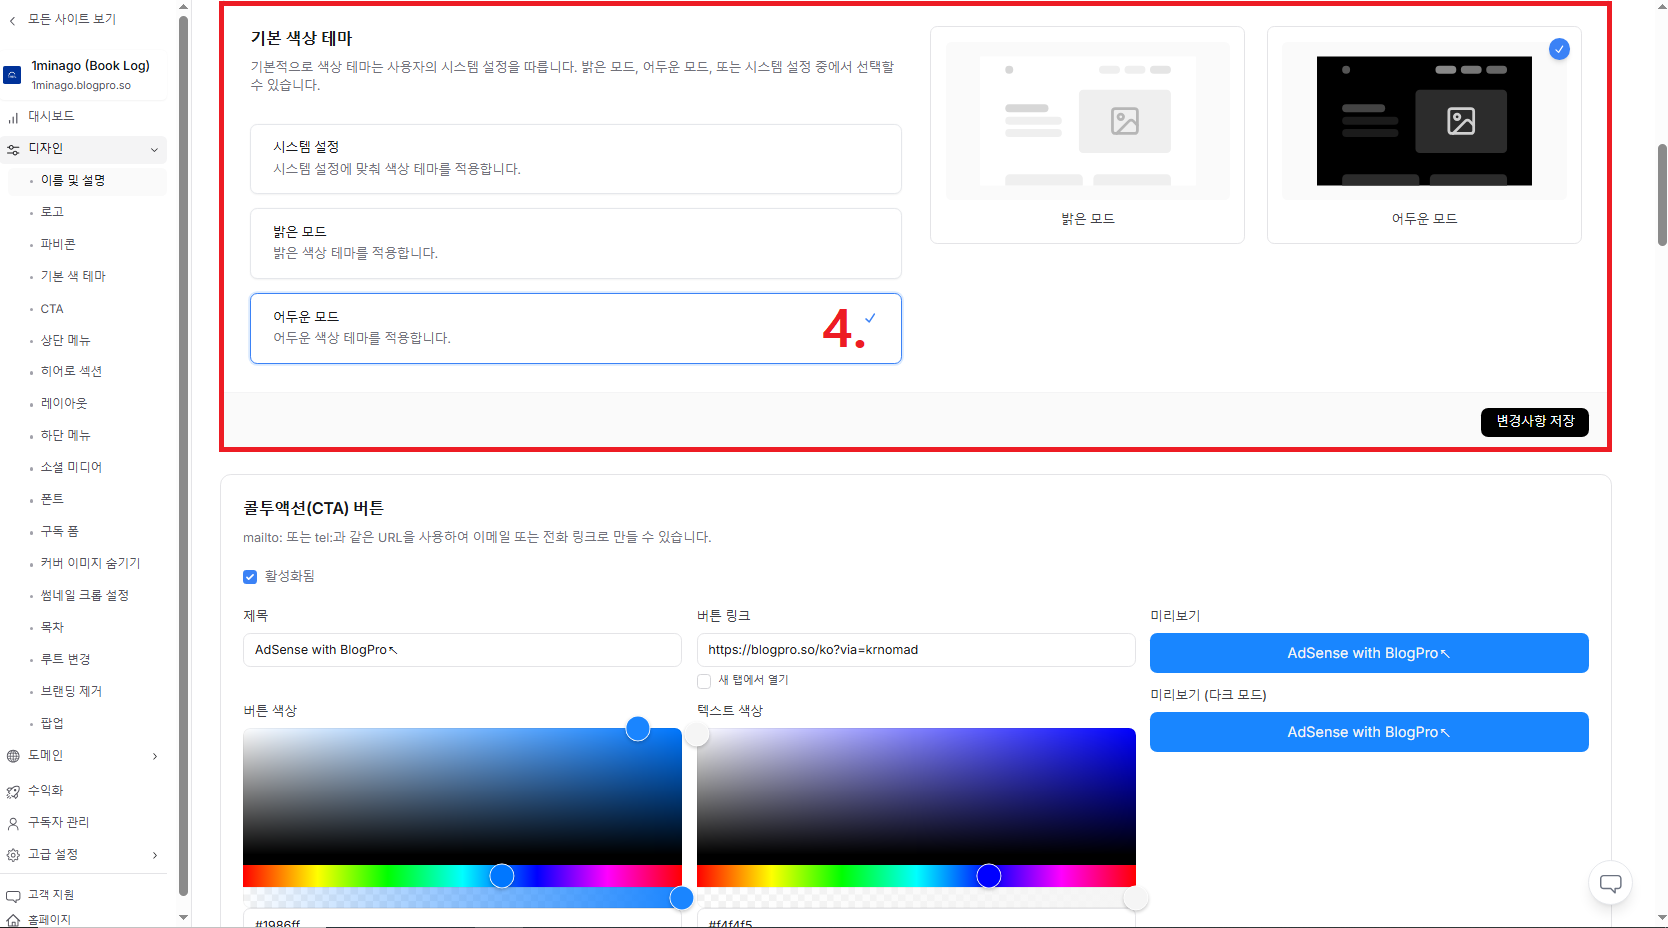Click the 홈페이지 house icon
Viewport: 1668px width, 928px height.
click(13, 920)
